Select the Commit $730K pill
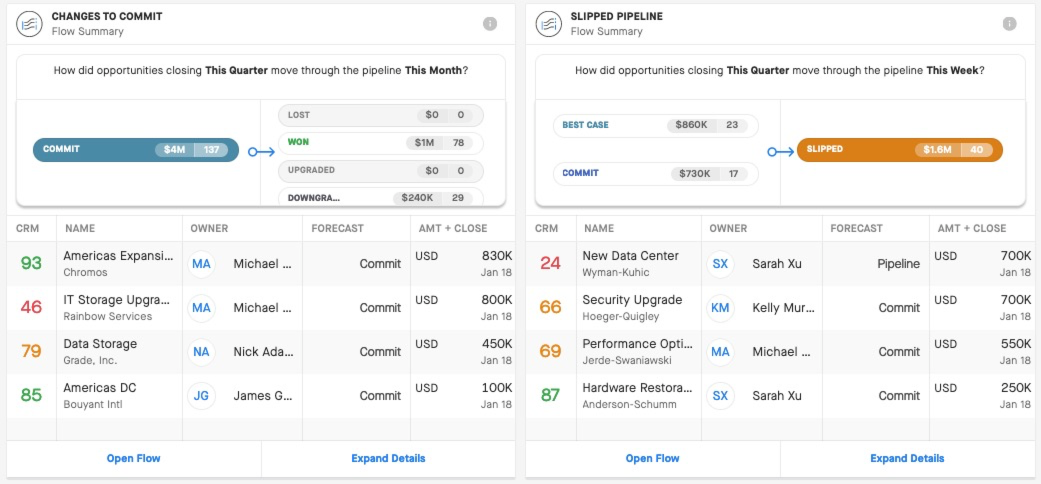 pyautogui.click(x=656, y=173)
